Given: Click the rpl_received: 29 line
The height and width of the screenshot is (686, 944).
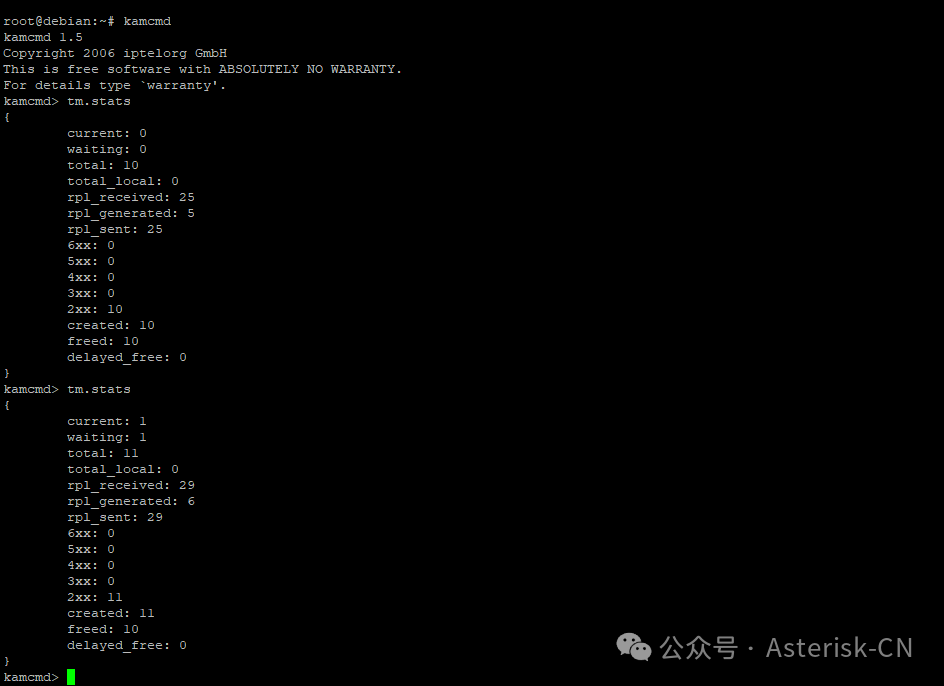Looking at the screenshot, I should [131, 485].
